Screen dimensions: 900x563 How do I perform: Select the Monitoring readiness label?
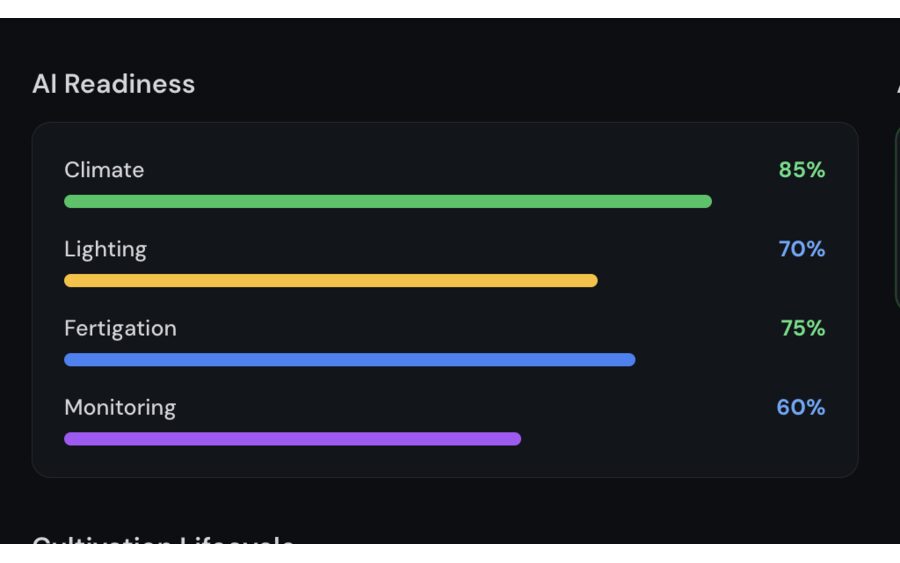120,407
